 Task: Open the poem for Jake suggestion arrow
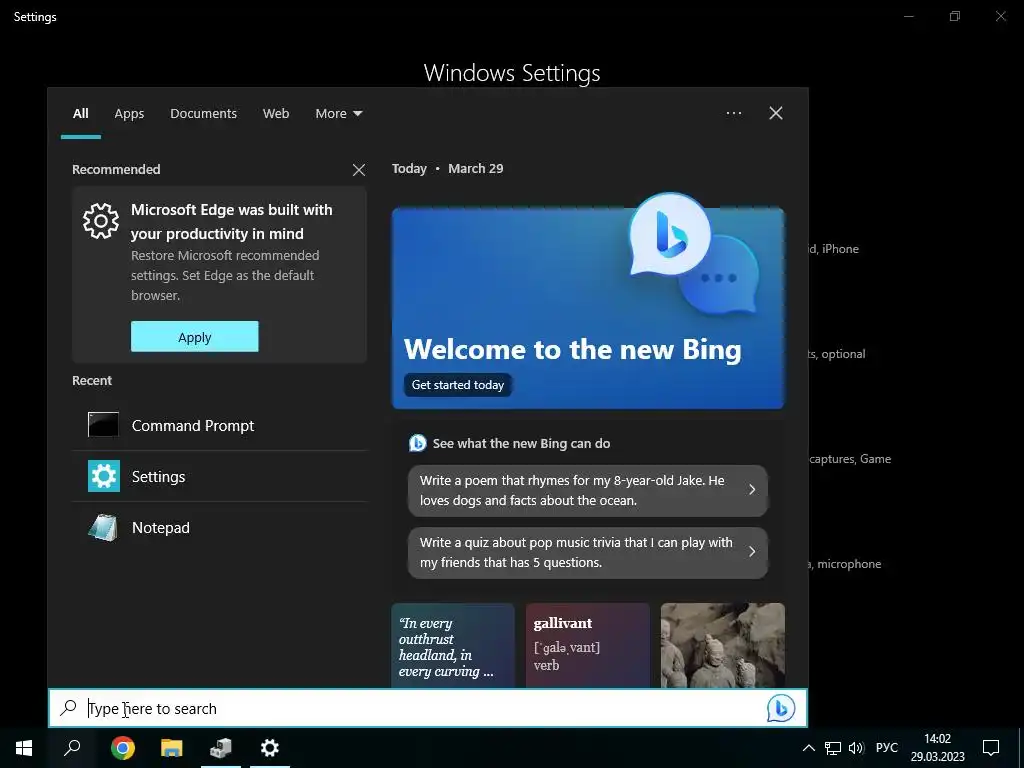tap(752, 490)
